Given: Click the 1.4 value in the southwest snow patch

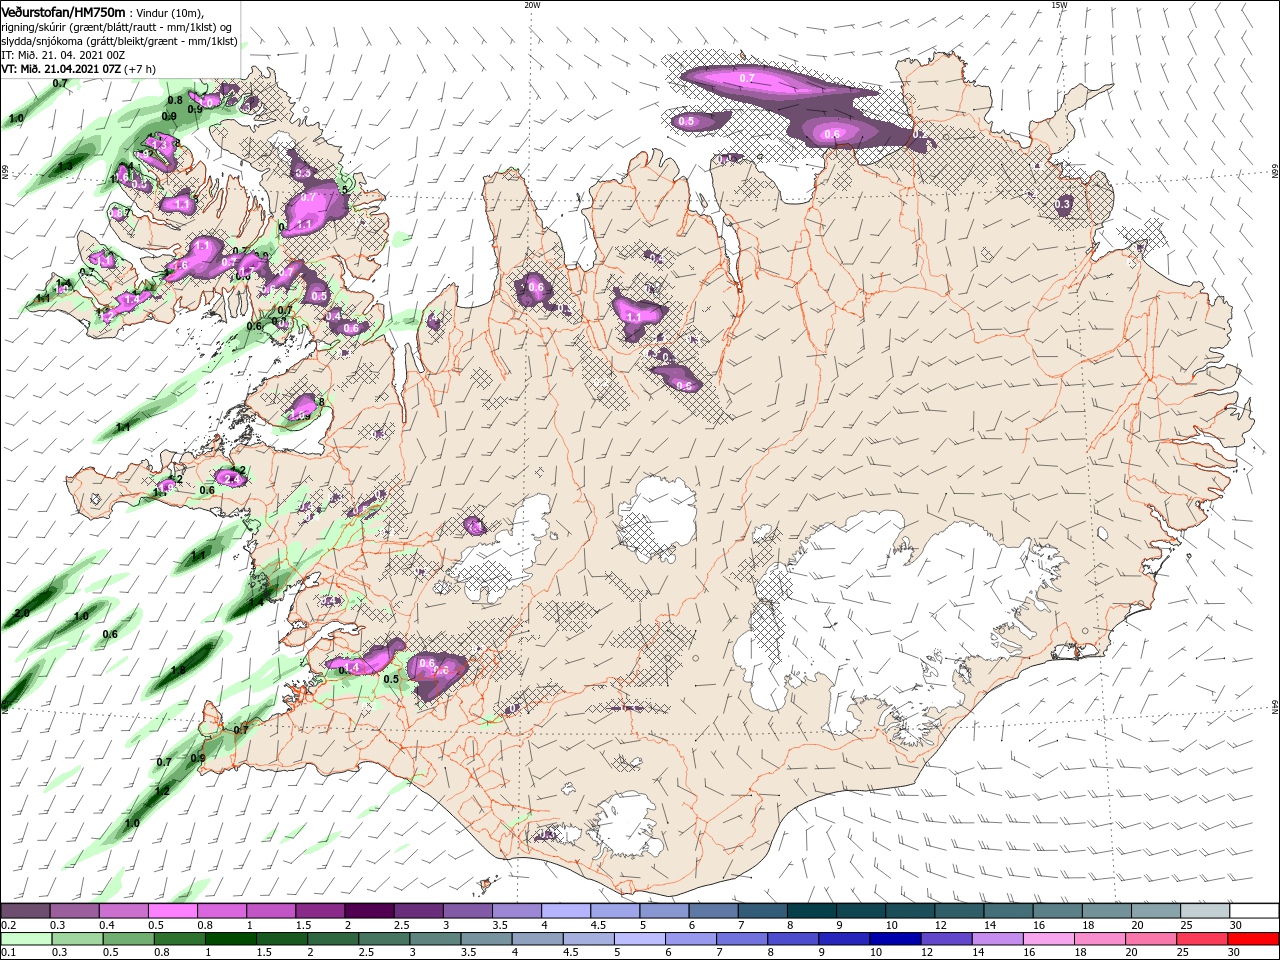Looking at the screenshot, I should tap(350, 667).
